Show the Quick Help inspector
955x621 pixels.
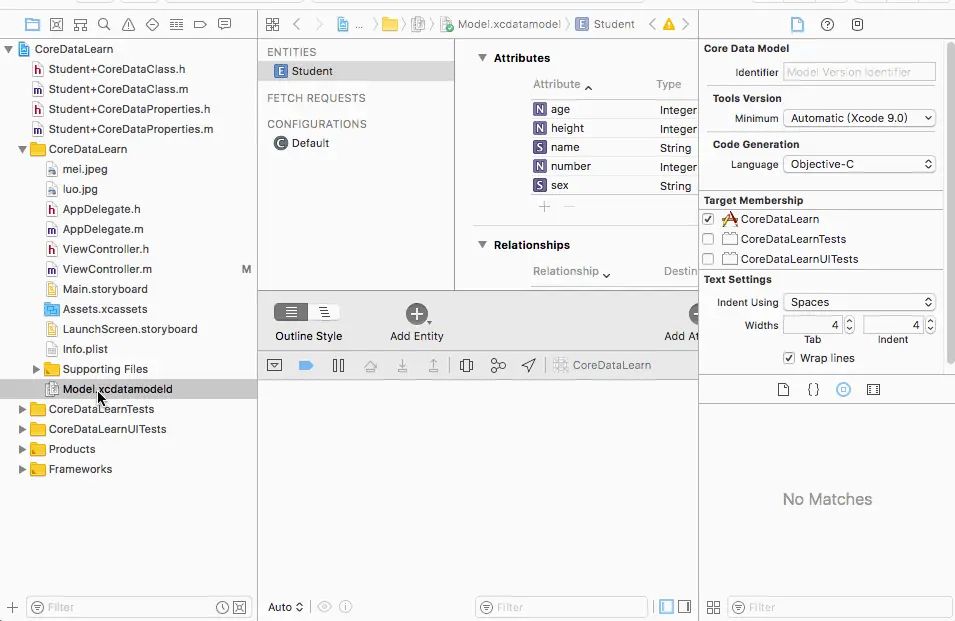[x=827, y=24]
